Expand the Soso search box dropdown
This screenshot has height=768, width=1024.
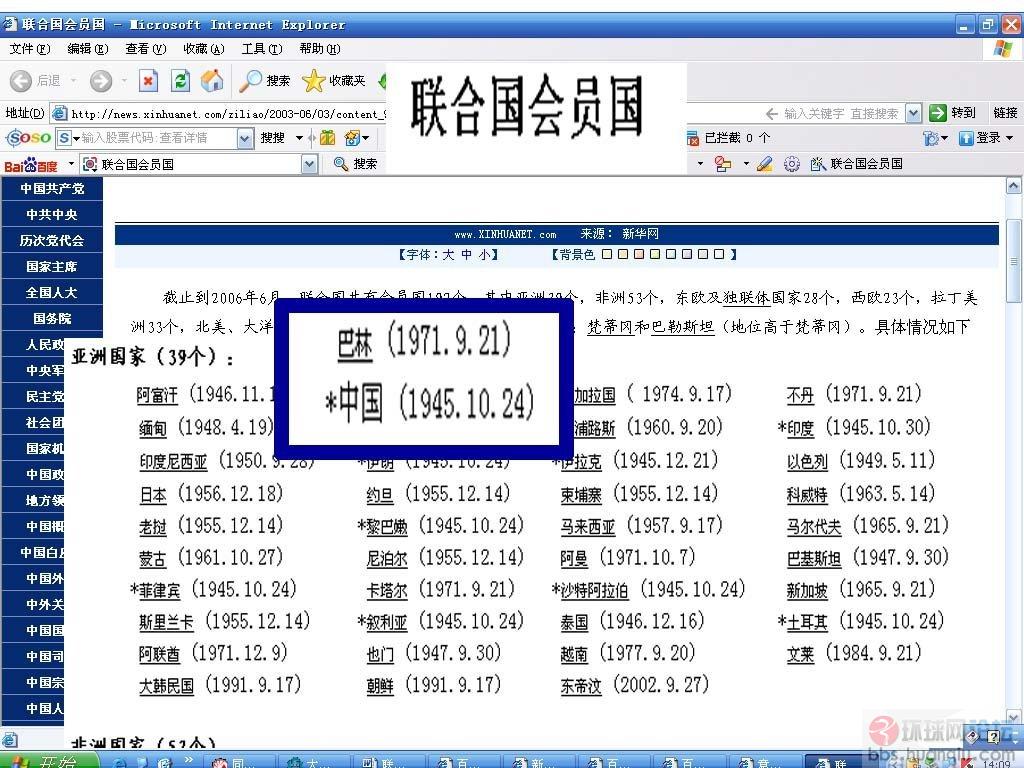pyautogui.click(x=245, y=138)
